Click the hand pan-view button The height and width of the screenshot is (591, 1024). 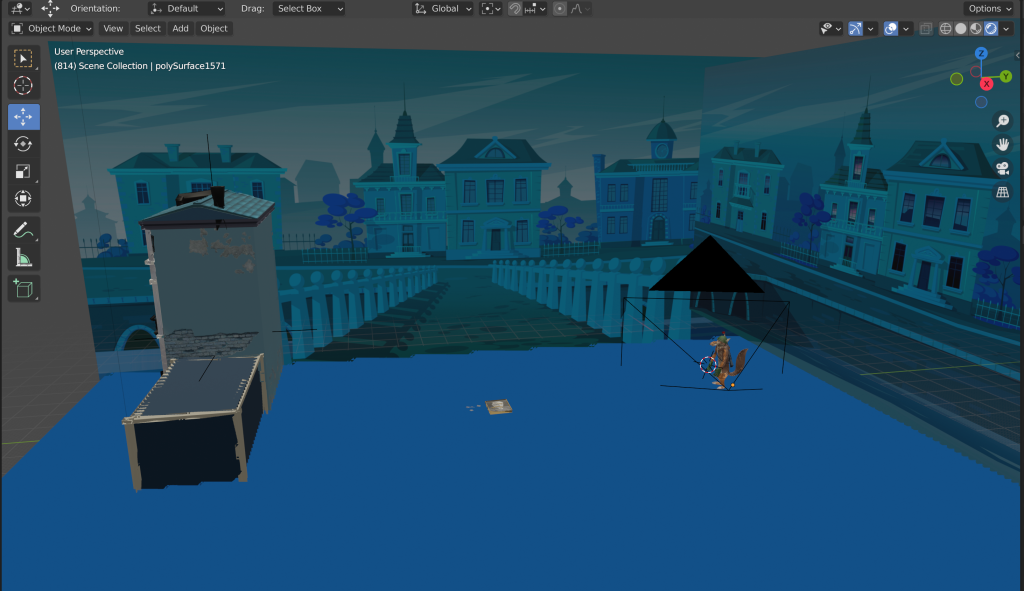point(1002,144)
